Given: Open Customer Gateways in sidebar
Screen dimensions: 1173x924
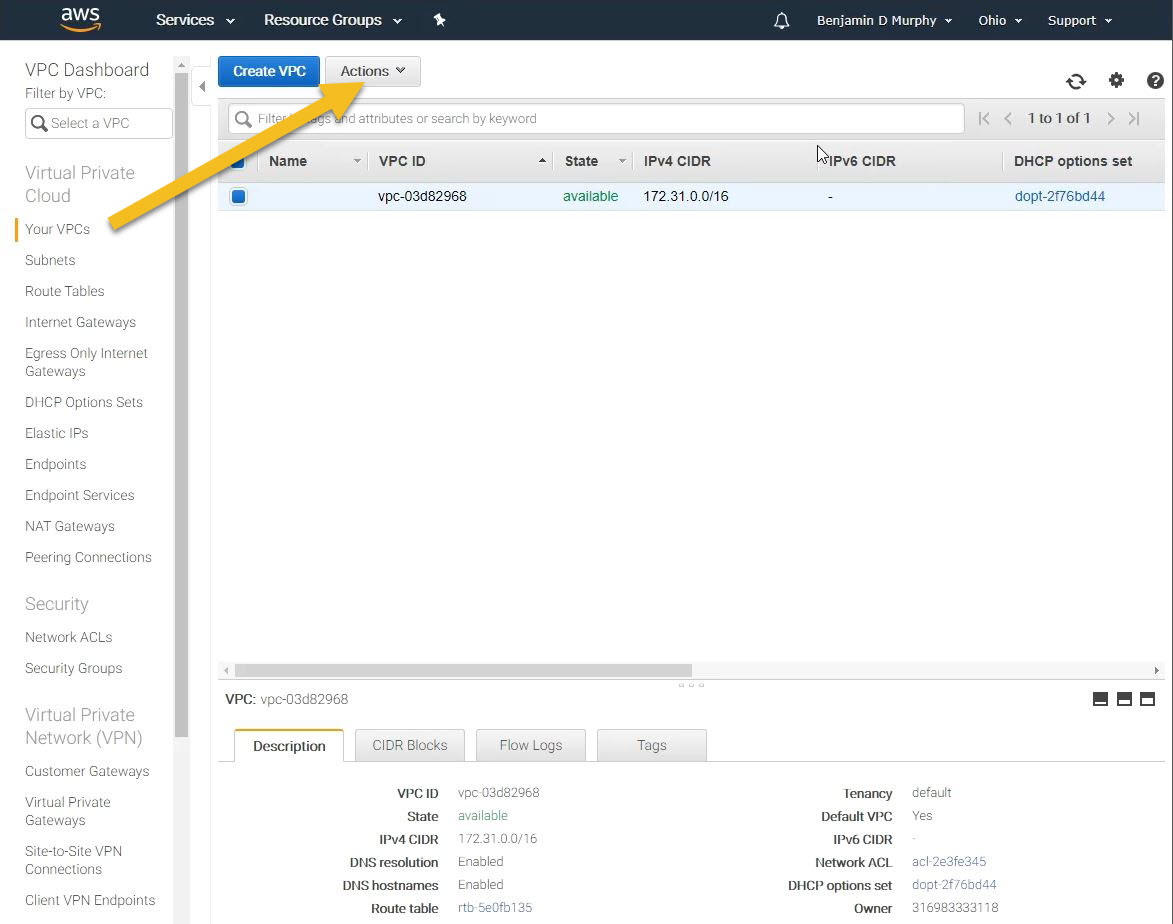Looking at the screenshot, I should tap(87, 771).
